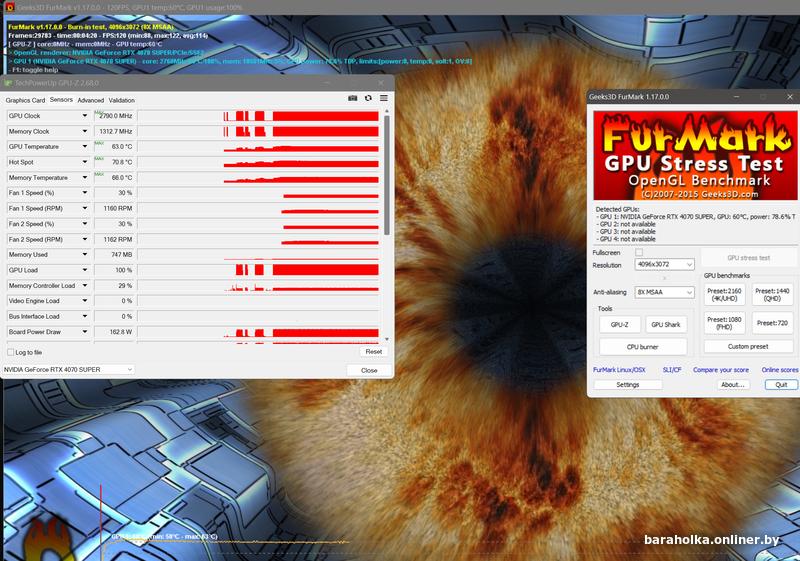Expand the Fan 1 Speed (%) dropdown
800x561 pixels.
(85, 193)
